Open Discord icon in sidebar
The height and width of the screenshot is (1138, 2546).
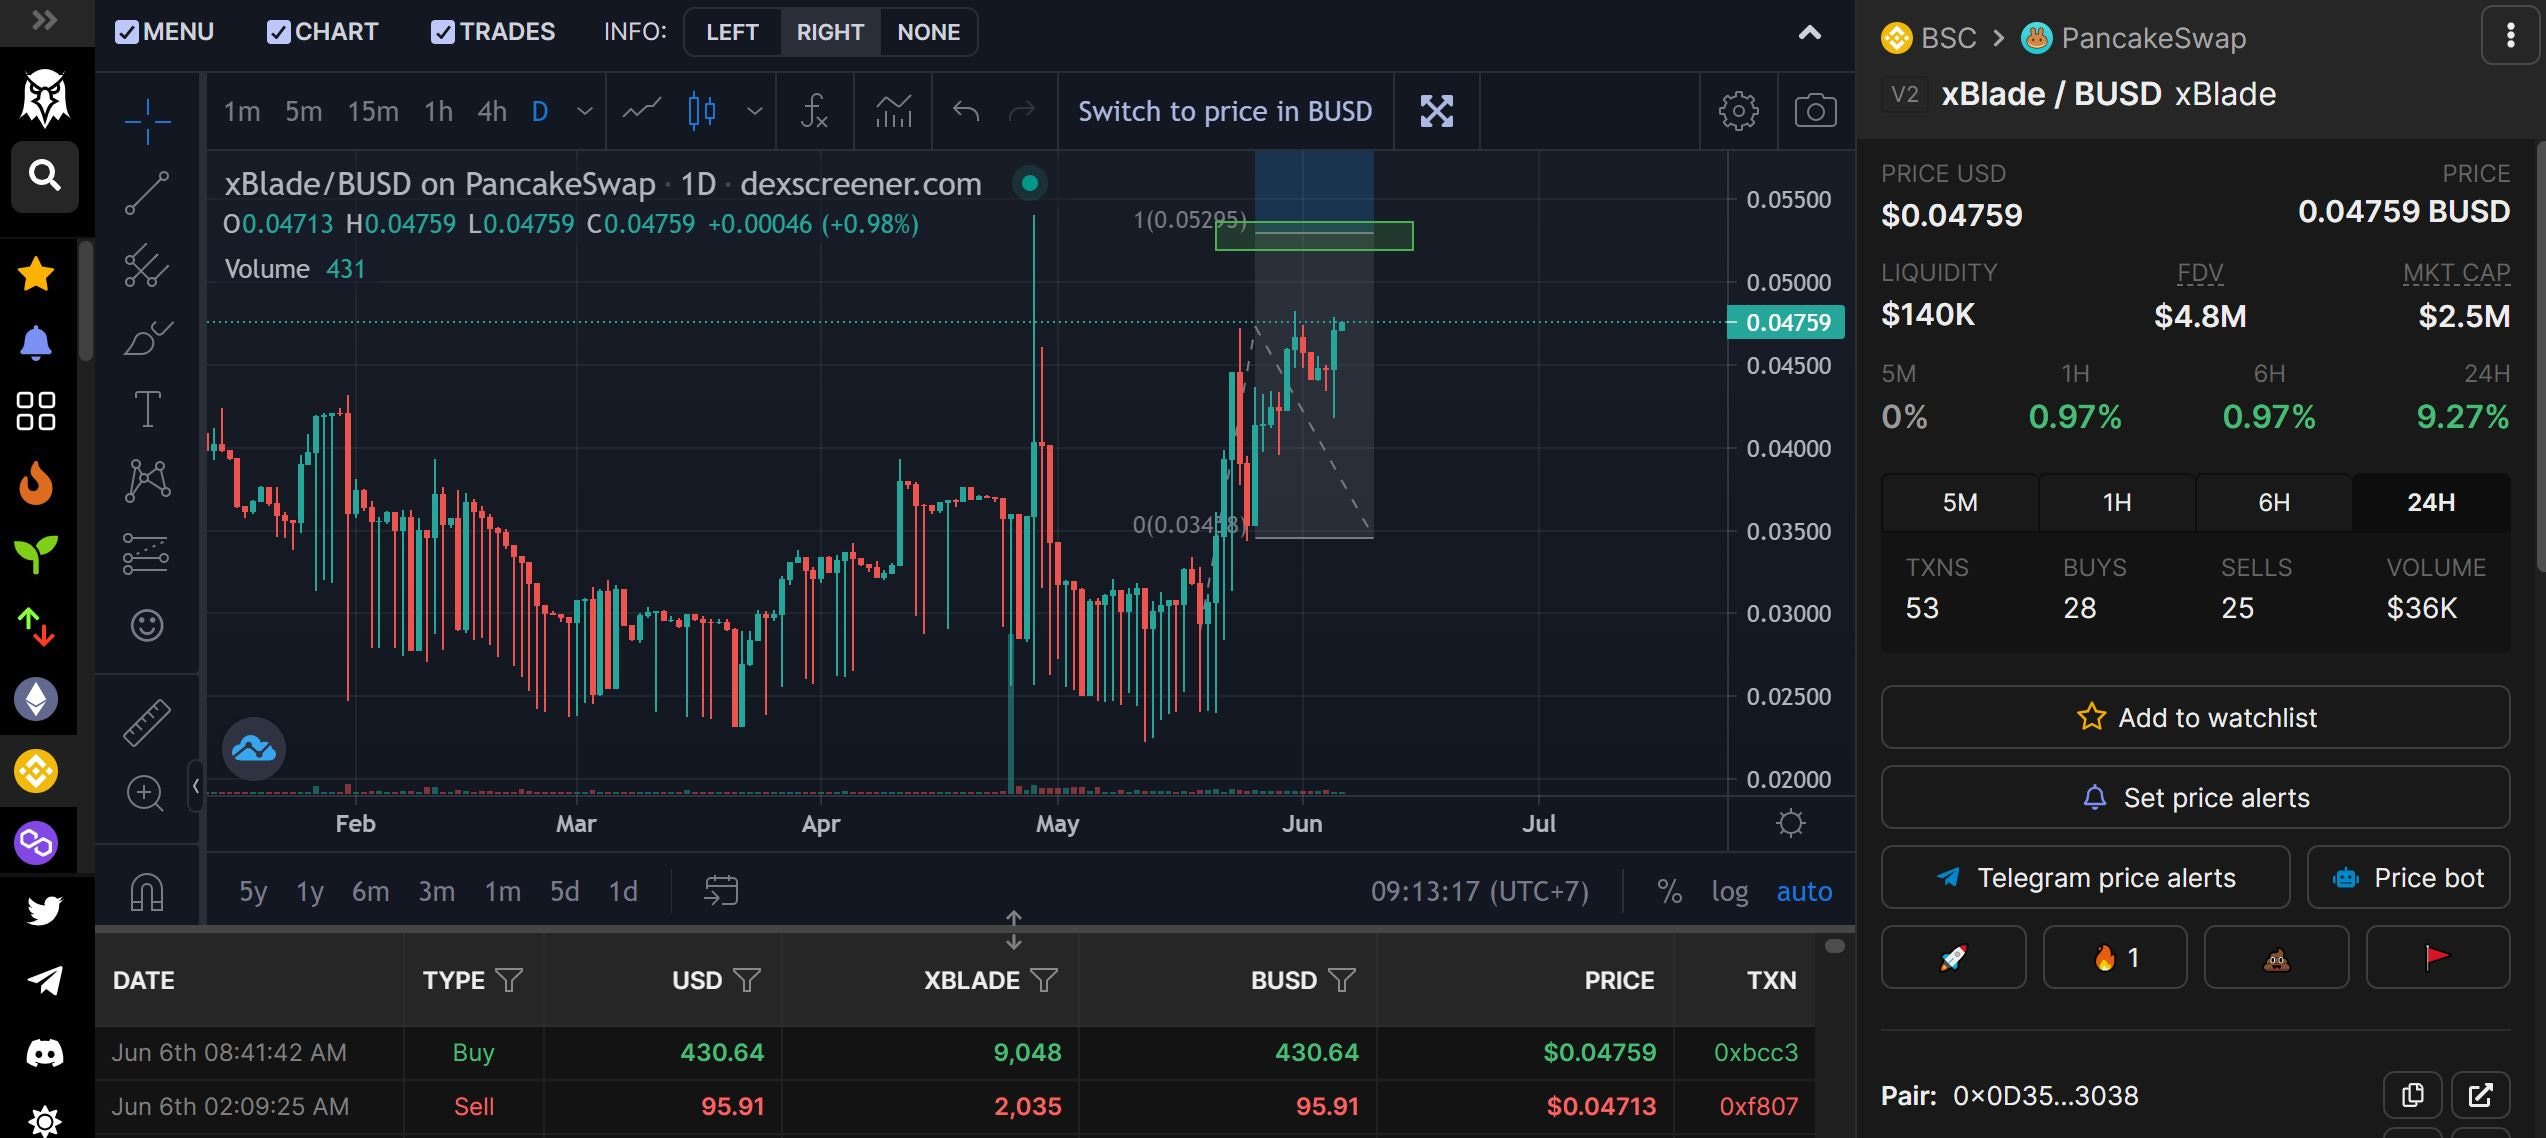pyautogui.click(x=44, y=1052)
